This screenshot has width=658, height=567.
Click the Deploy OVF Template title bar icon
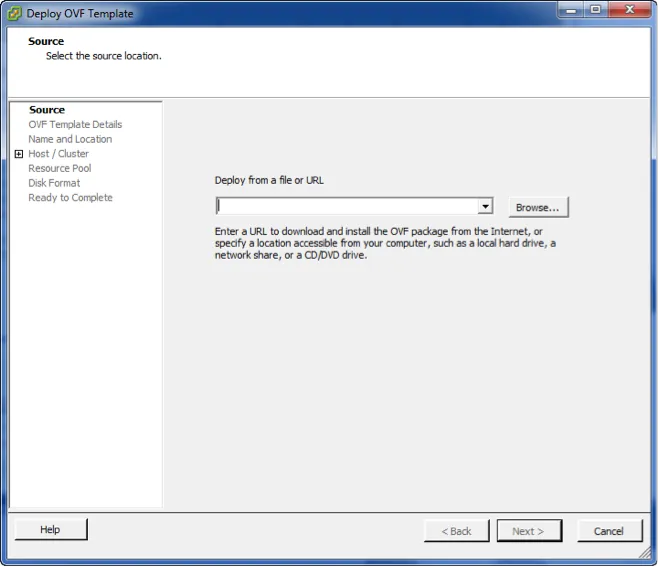point(15,13)
